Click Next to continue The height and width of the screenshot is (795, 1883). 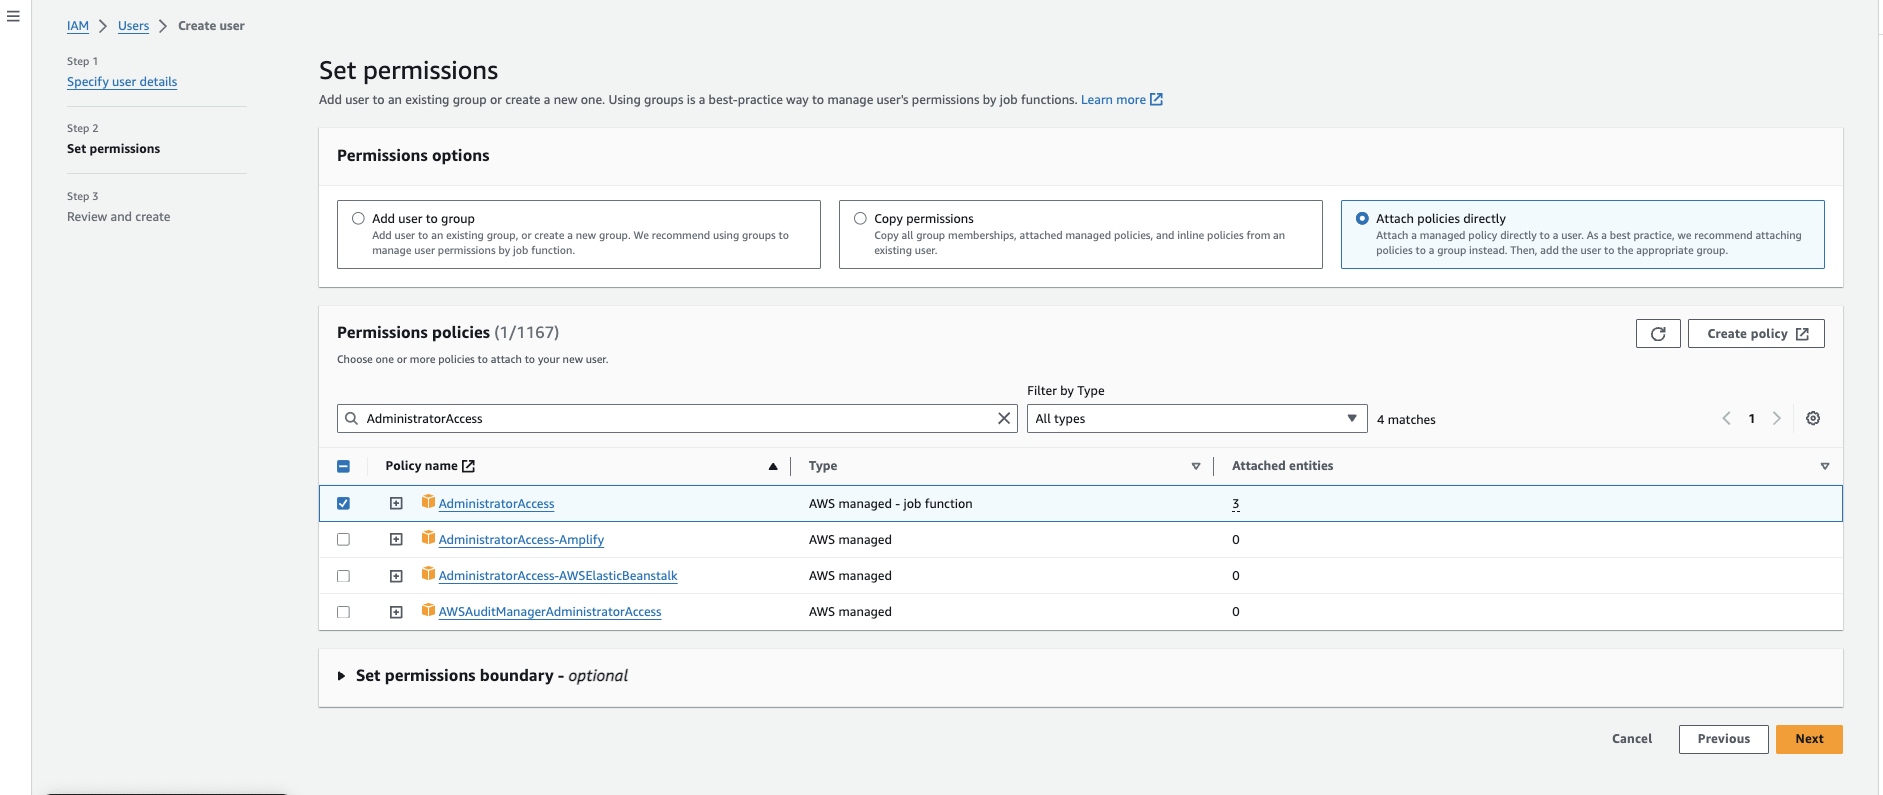tap(1809, 739)
